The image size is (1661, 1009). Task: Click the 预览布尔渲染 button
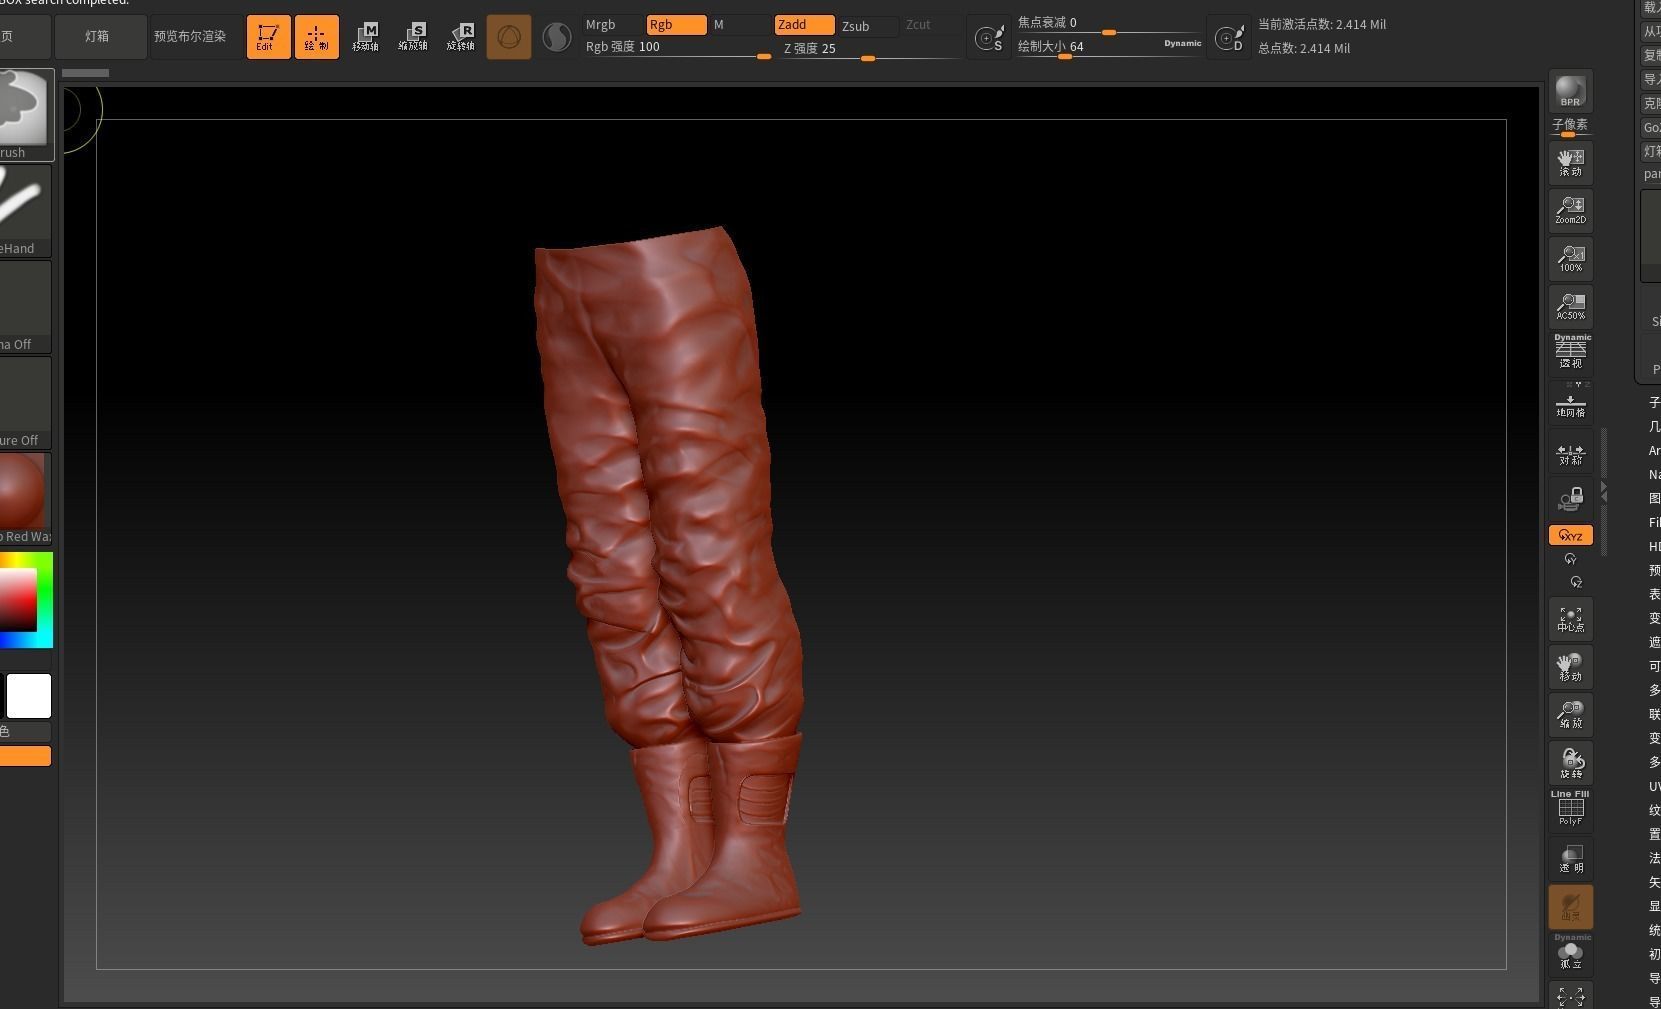190,37
